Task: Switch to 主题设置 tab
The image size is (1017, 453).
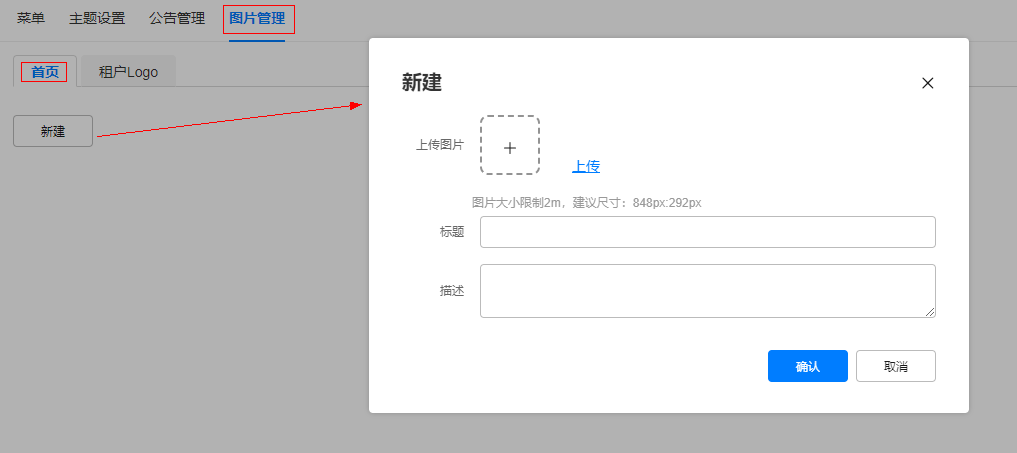Action: click(x=97, y=19)
